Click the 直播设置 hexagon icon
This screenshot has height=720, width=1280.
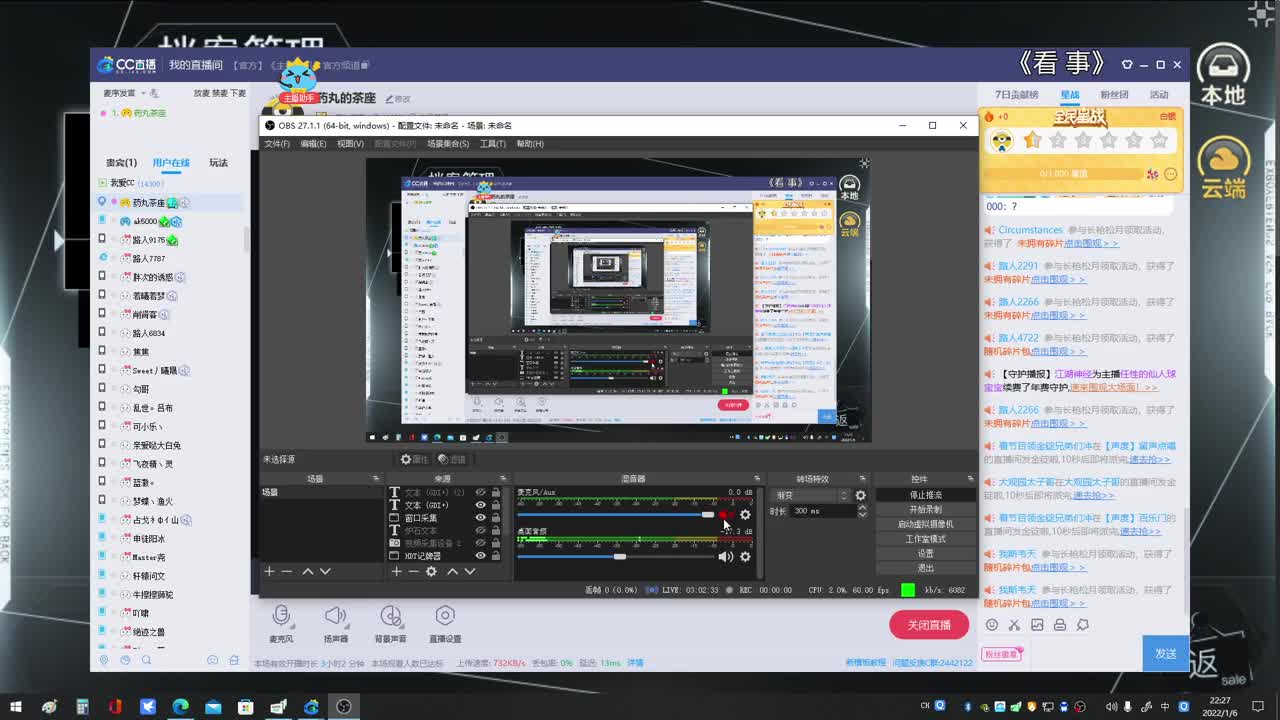click(445, 616)
